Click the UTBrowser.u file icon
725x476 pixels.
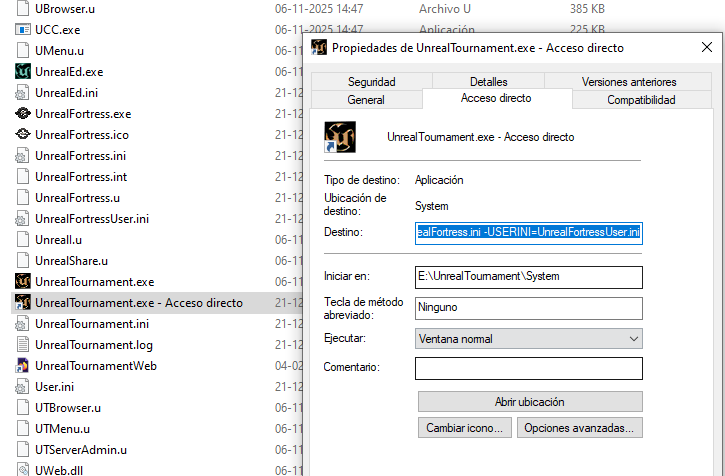pyautogui.click(x=23, y=408)
